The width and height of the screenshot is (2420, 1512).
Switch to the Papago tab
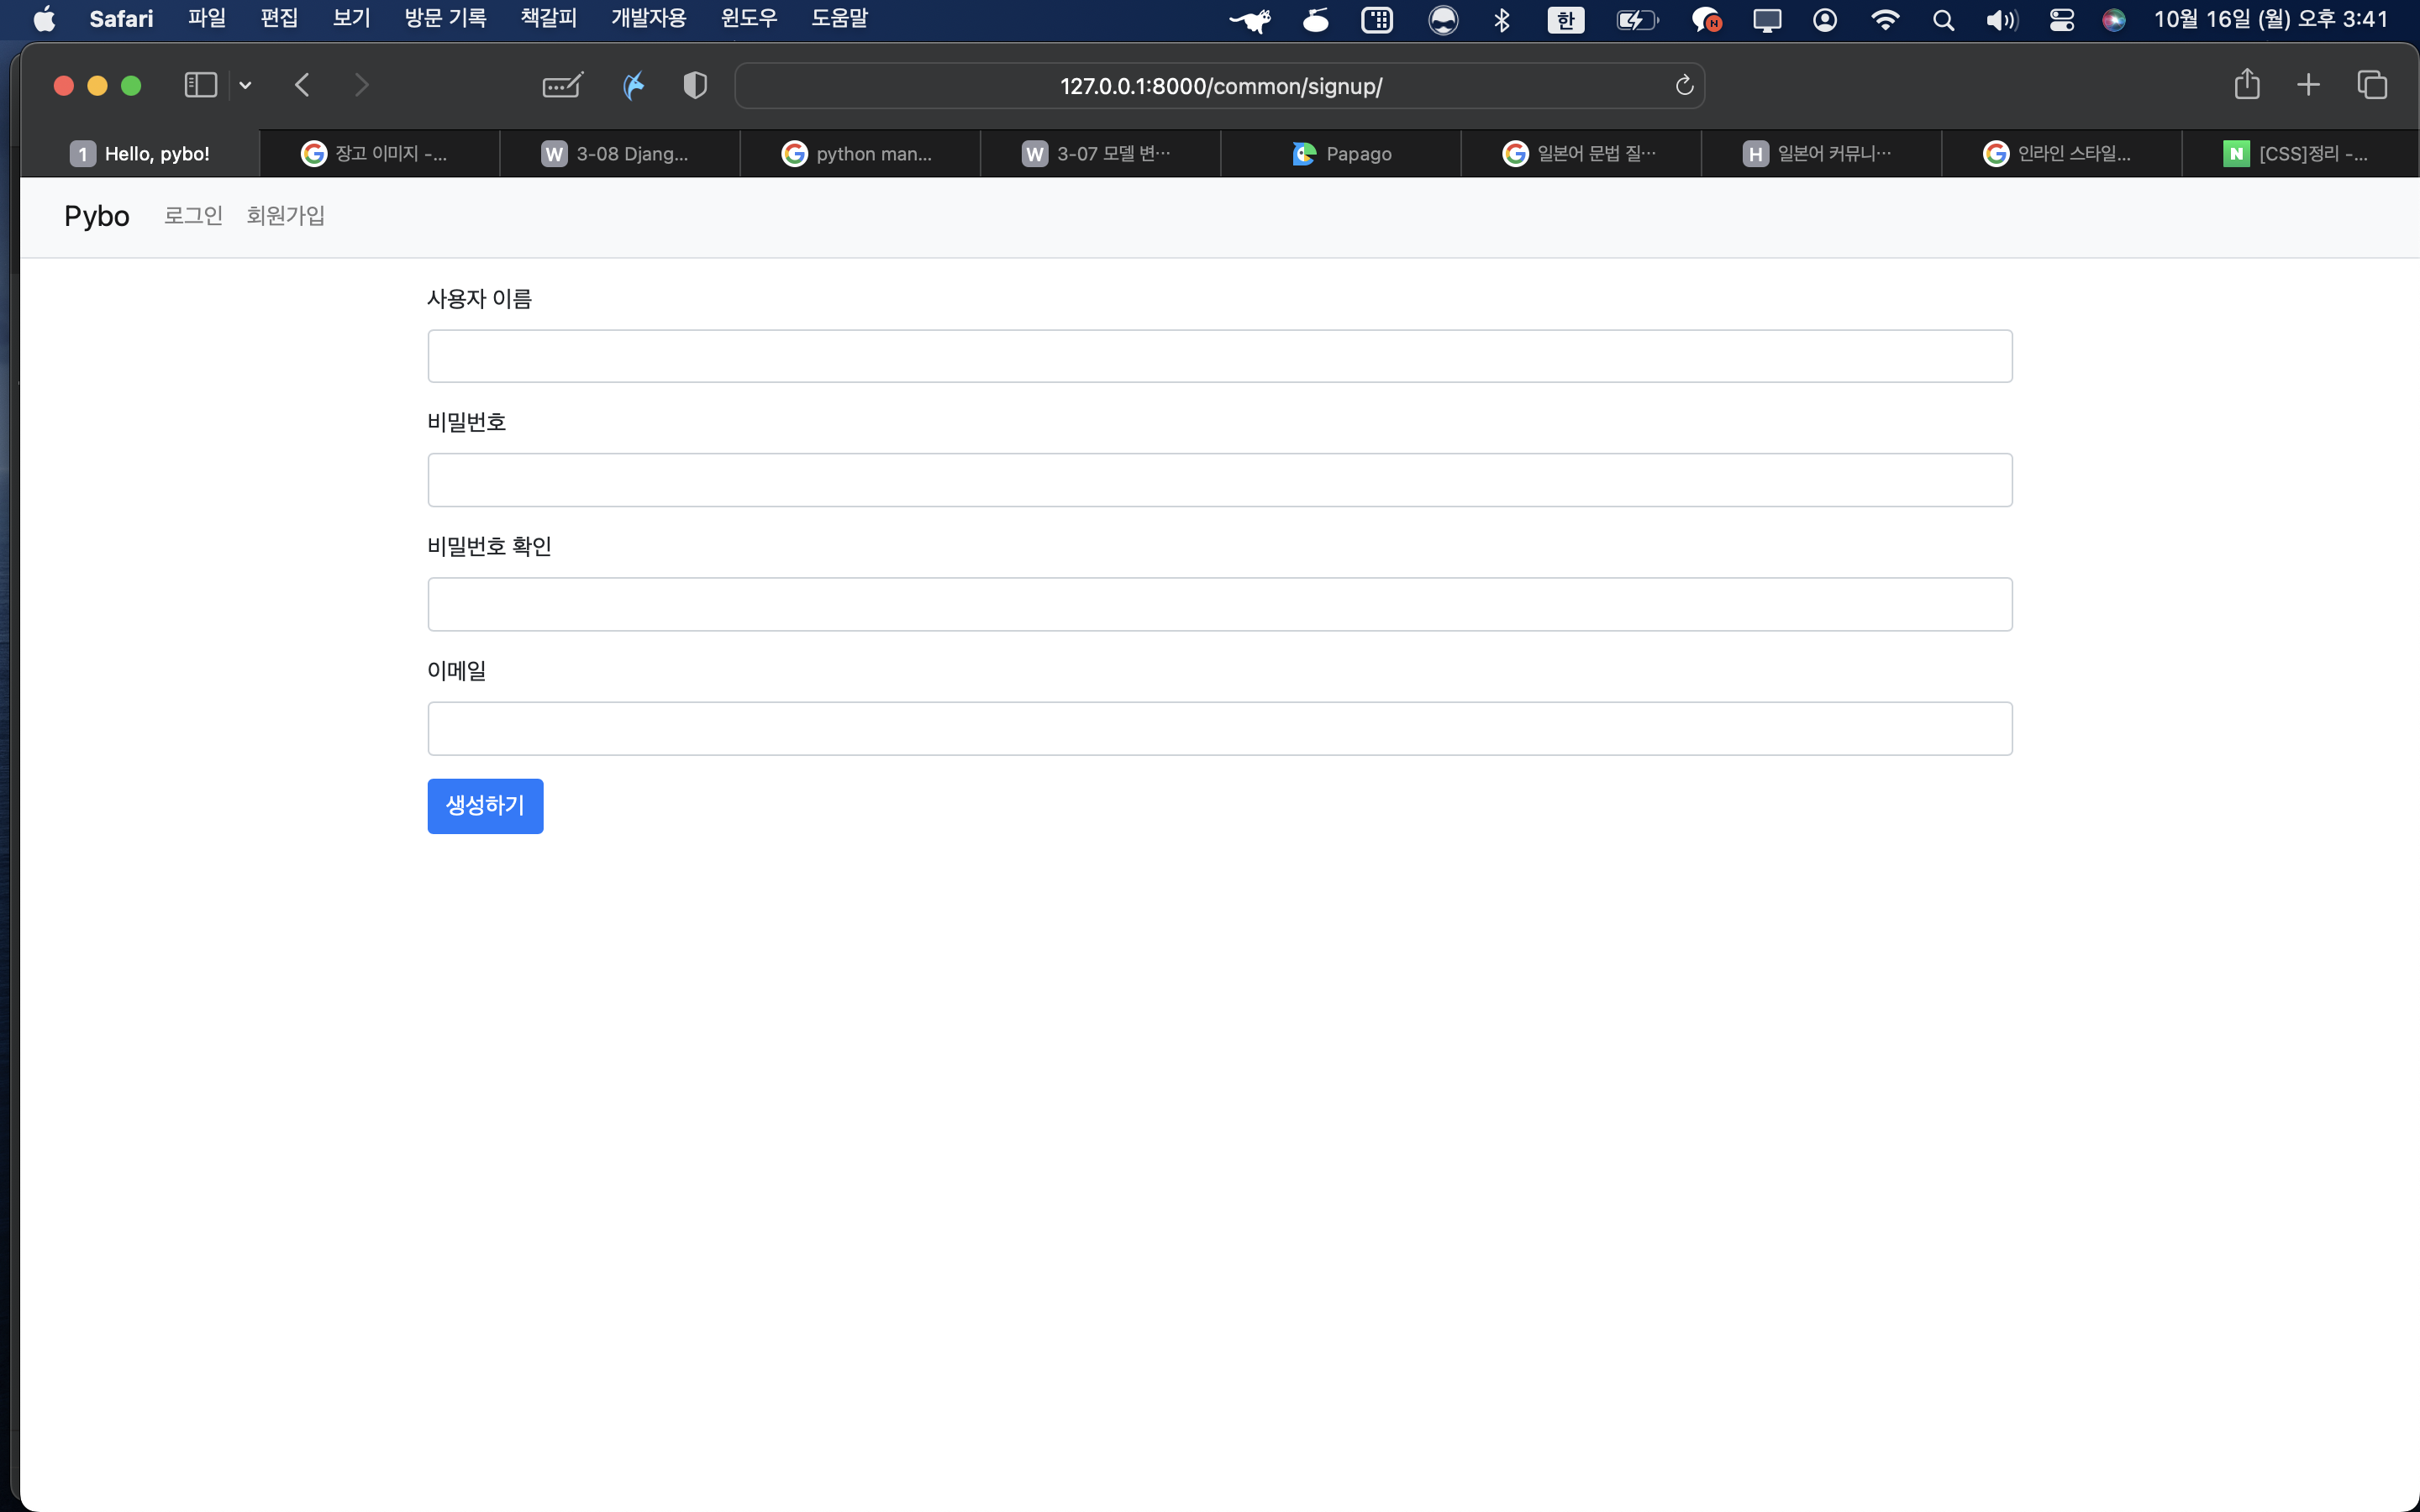coord(1341,154)
